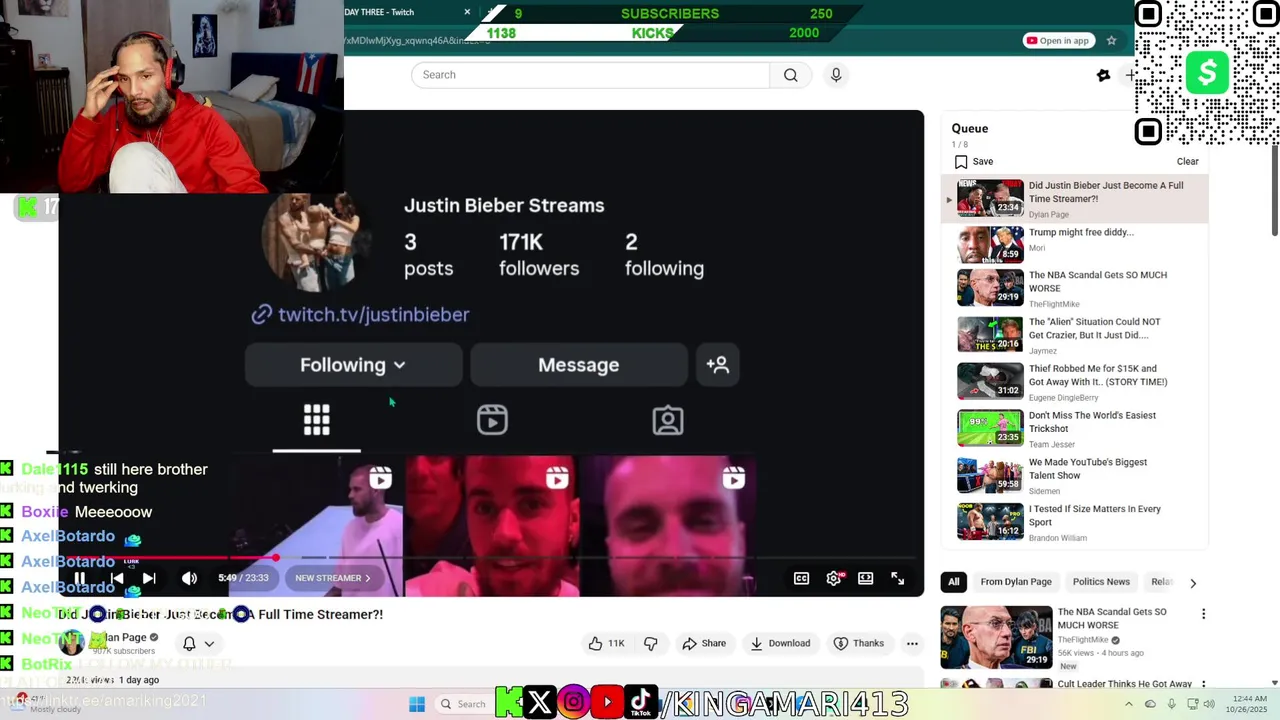Pause the YouTube video
The width and height of the screenshot is (1280, 720).
pyautogui.click(x=80, y=578)
